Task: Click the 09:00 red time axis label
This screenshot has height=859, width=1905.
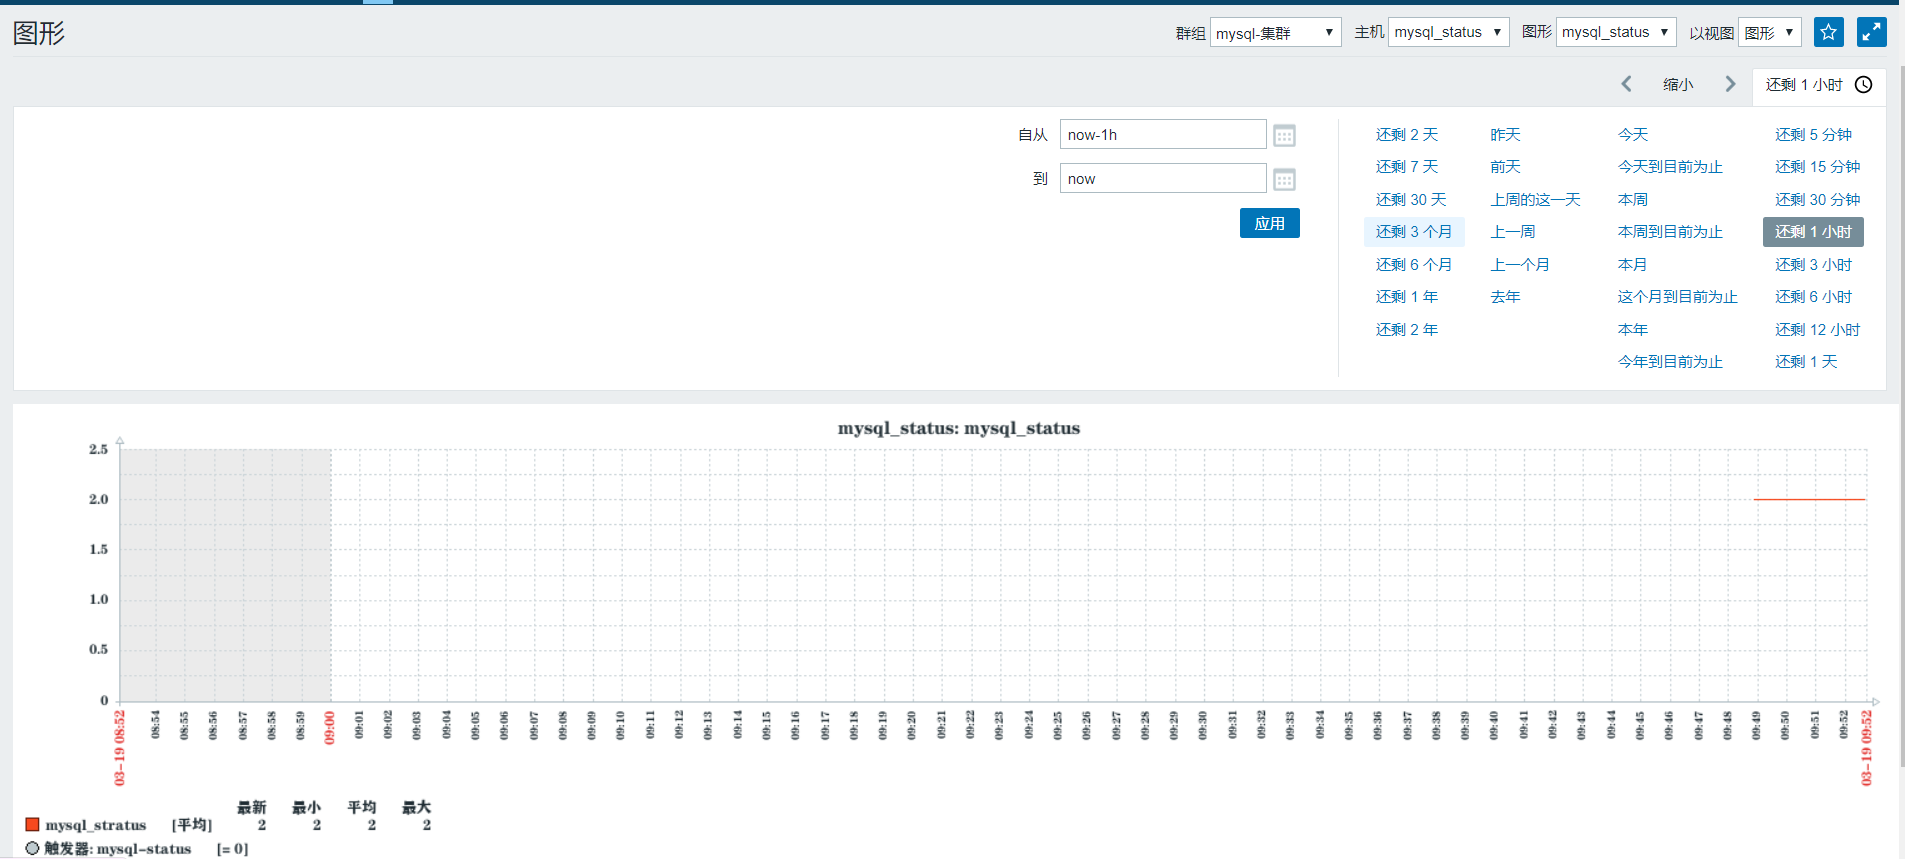Action: coord(330,728)
